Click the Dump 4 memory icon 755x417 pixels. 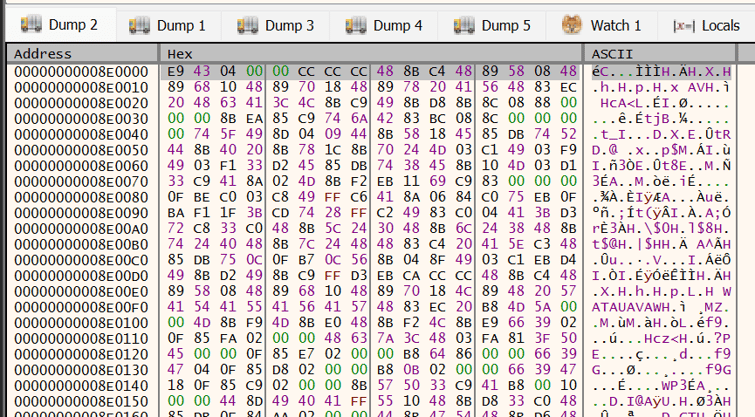pyautogui.click(x=356, y=25)
